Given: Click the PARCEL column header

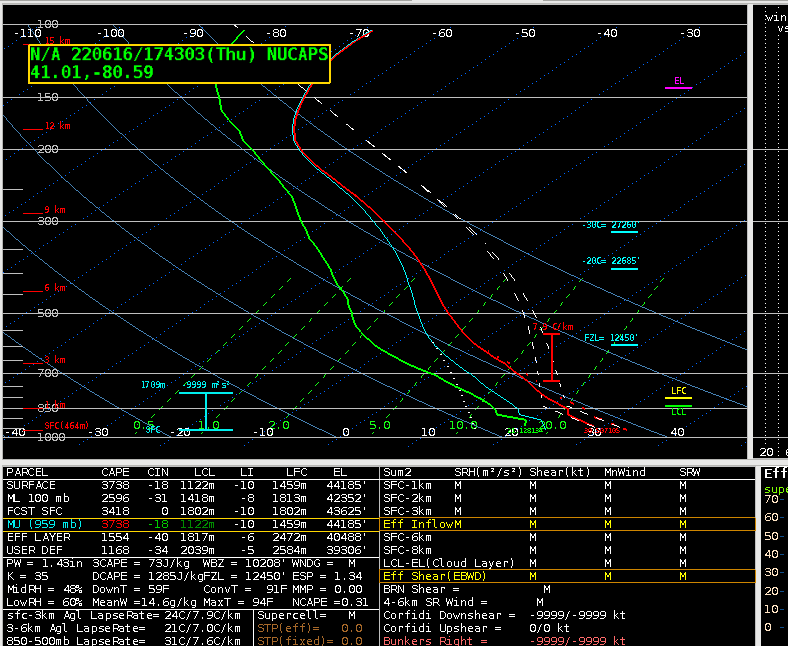Looking at the screenshot, I should (x=27, y=473).
